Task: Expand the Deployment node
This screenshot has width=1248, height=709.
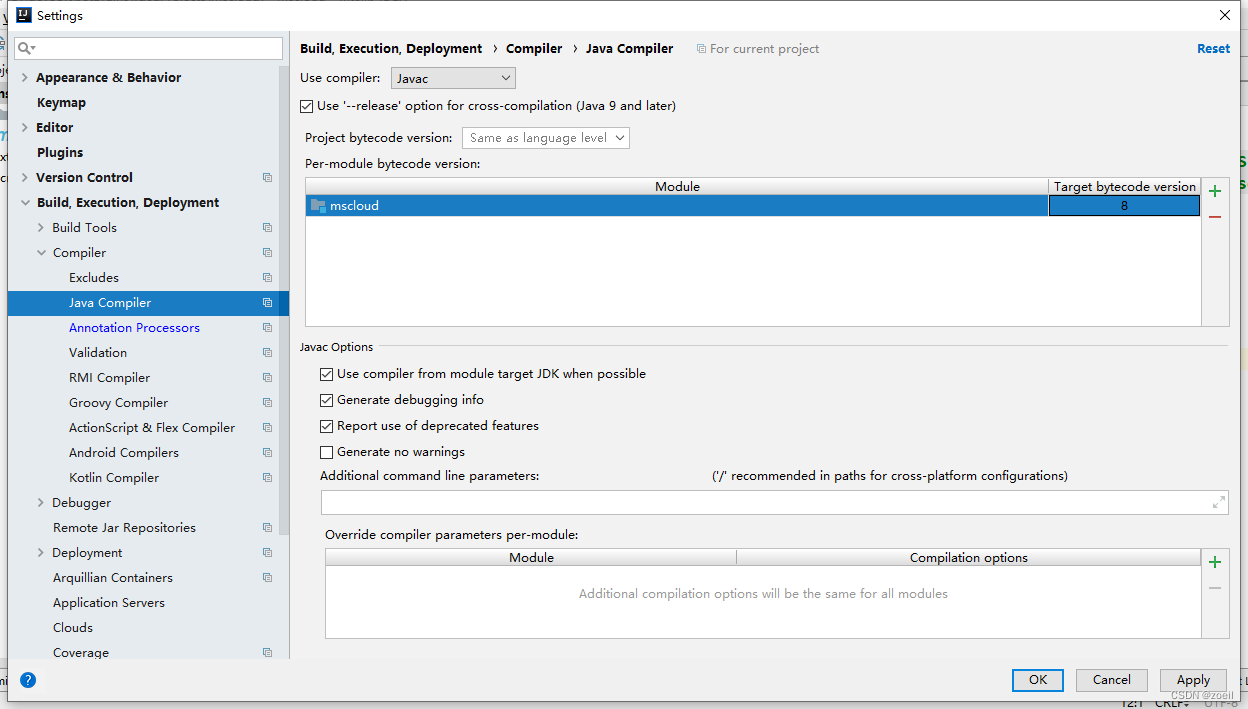Action: click(41, 553)
